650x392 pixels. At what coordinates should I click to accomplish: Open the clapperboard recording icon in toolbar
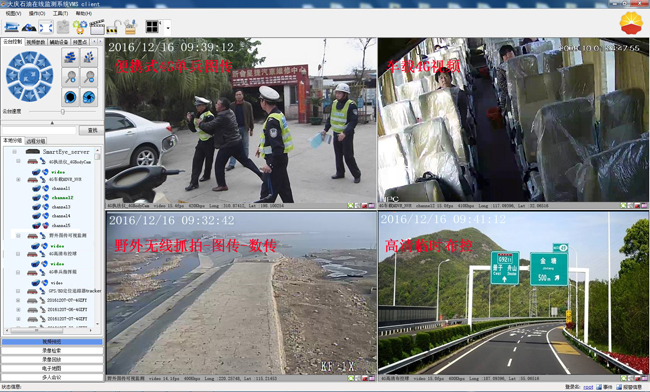pos(97,27)
